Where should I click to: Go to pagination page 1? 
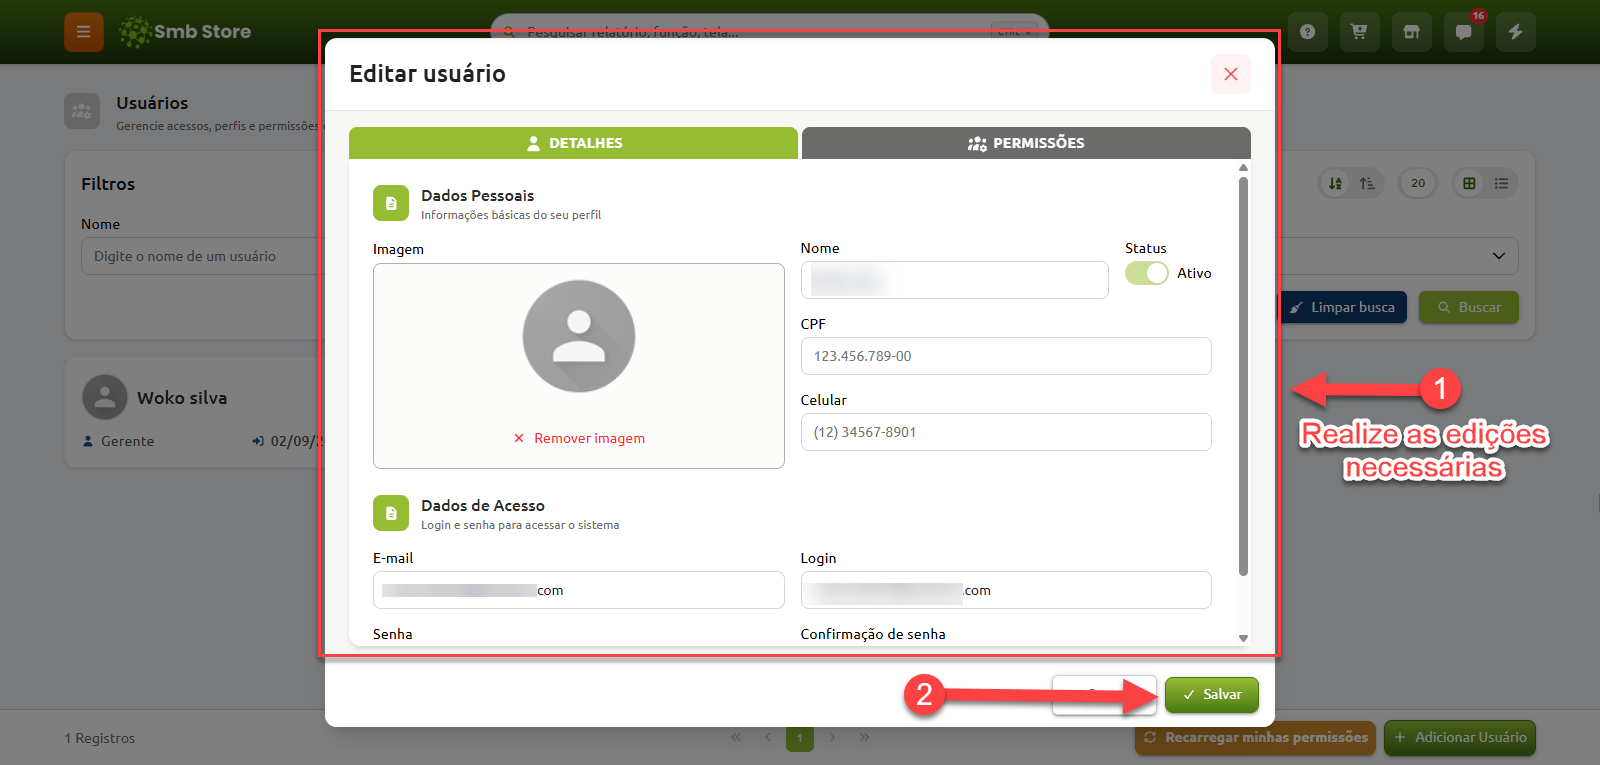800,738
